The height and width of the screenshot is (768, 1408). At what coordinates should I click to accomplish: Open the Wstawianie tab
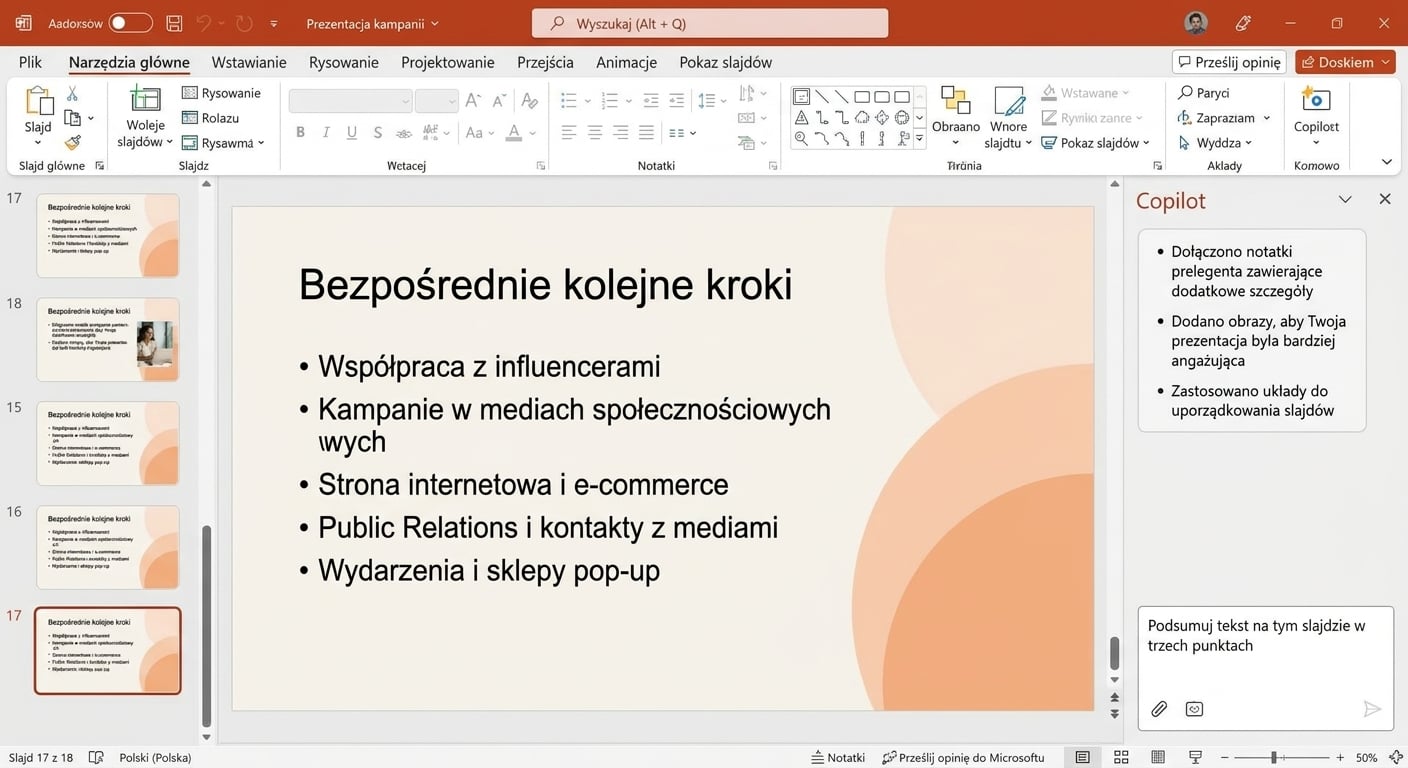(x=249, y=62)
